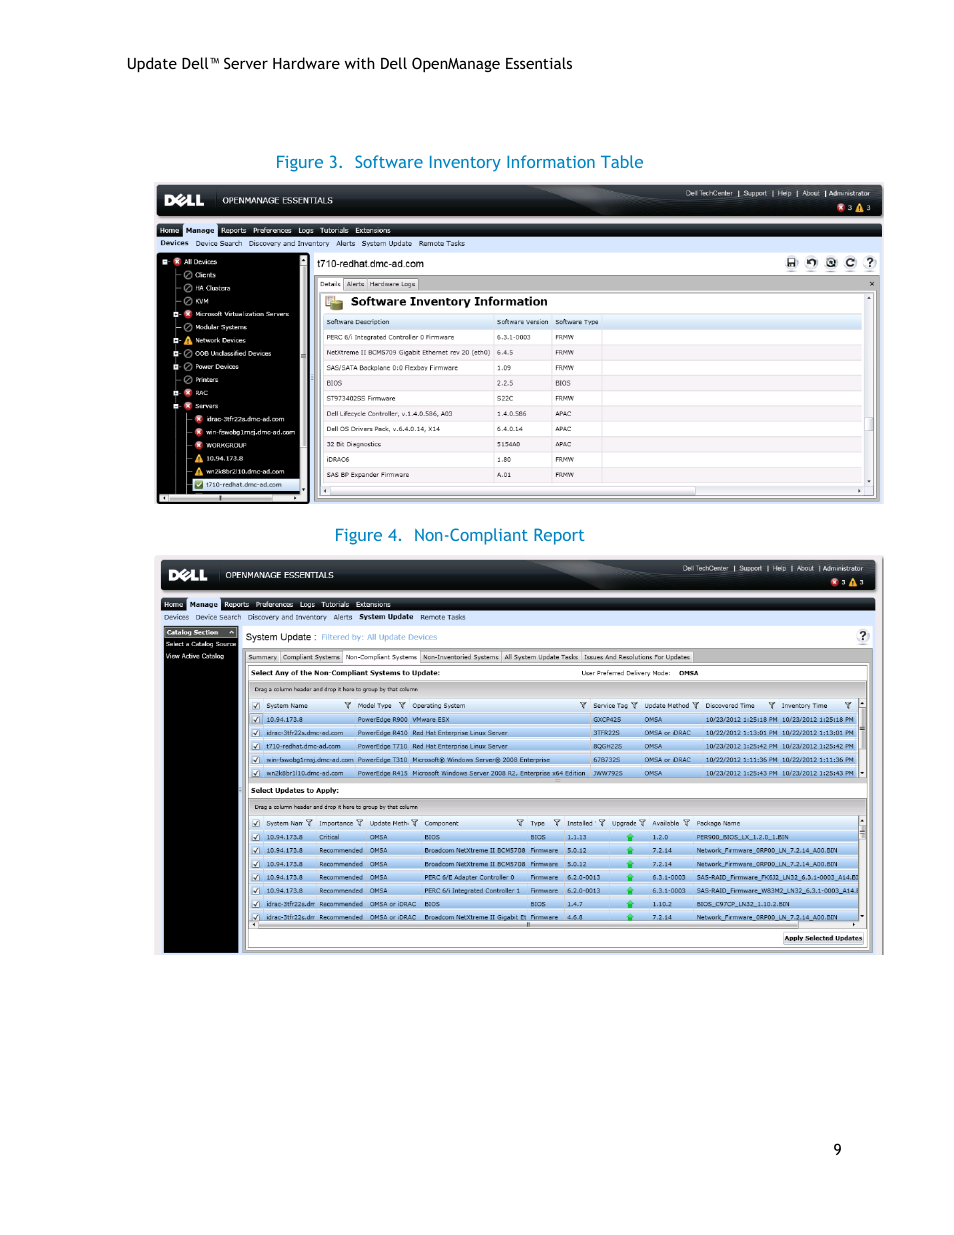The height and width of the screenshot is (1235, 954).
Task: Collapse the Servers tree node
Action: click(x=176, y=406)
